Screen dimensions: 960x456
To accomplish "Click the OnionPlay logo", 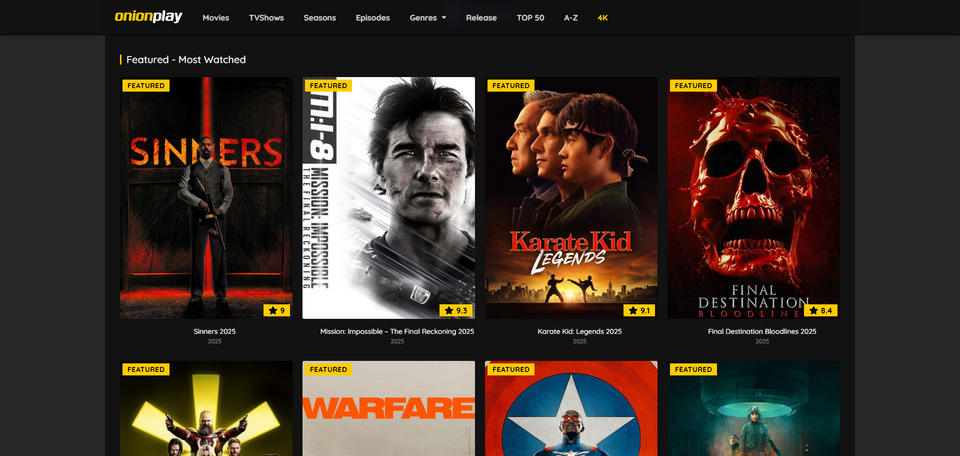I will (x=148, y=17).
